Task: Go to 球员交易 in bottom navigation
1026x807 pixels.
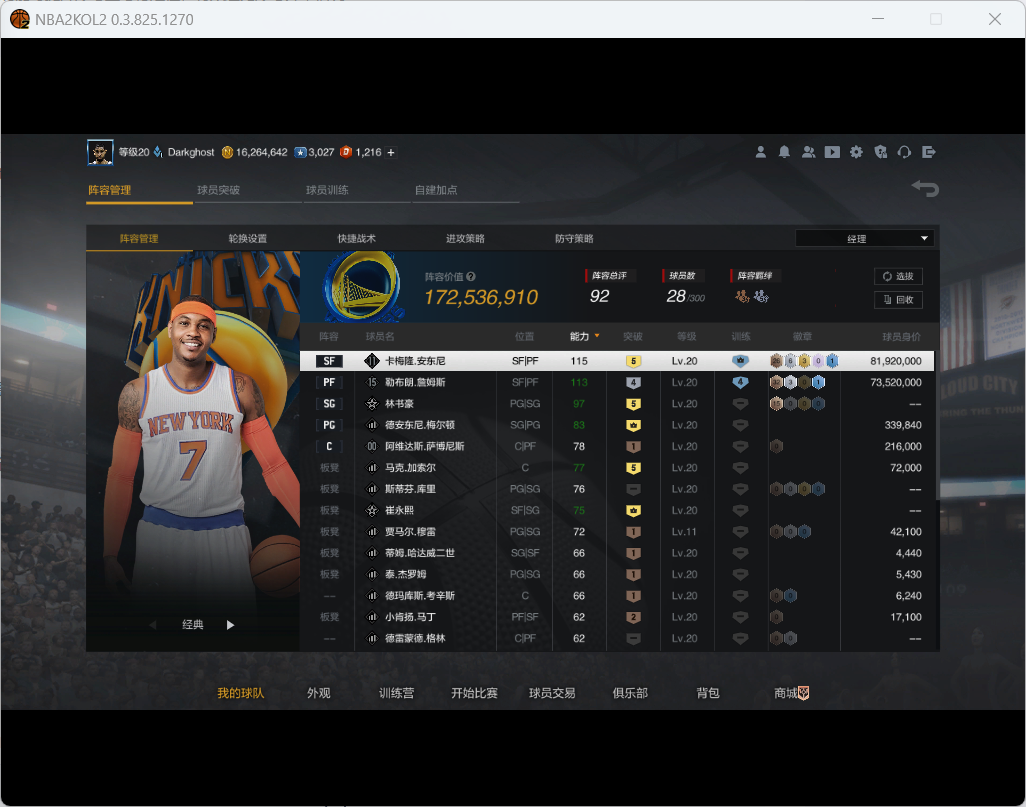Action: pyautogui.click(x=552, y=693)
